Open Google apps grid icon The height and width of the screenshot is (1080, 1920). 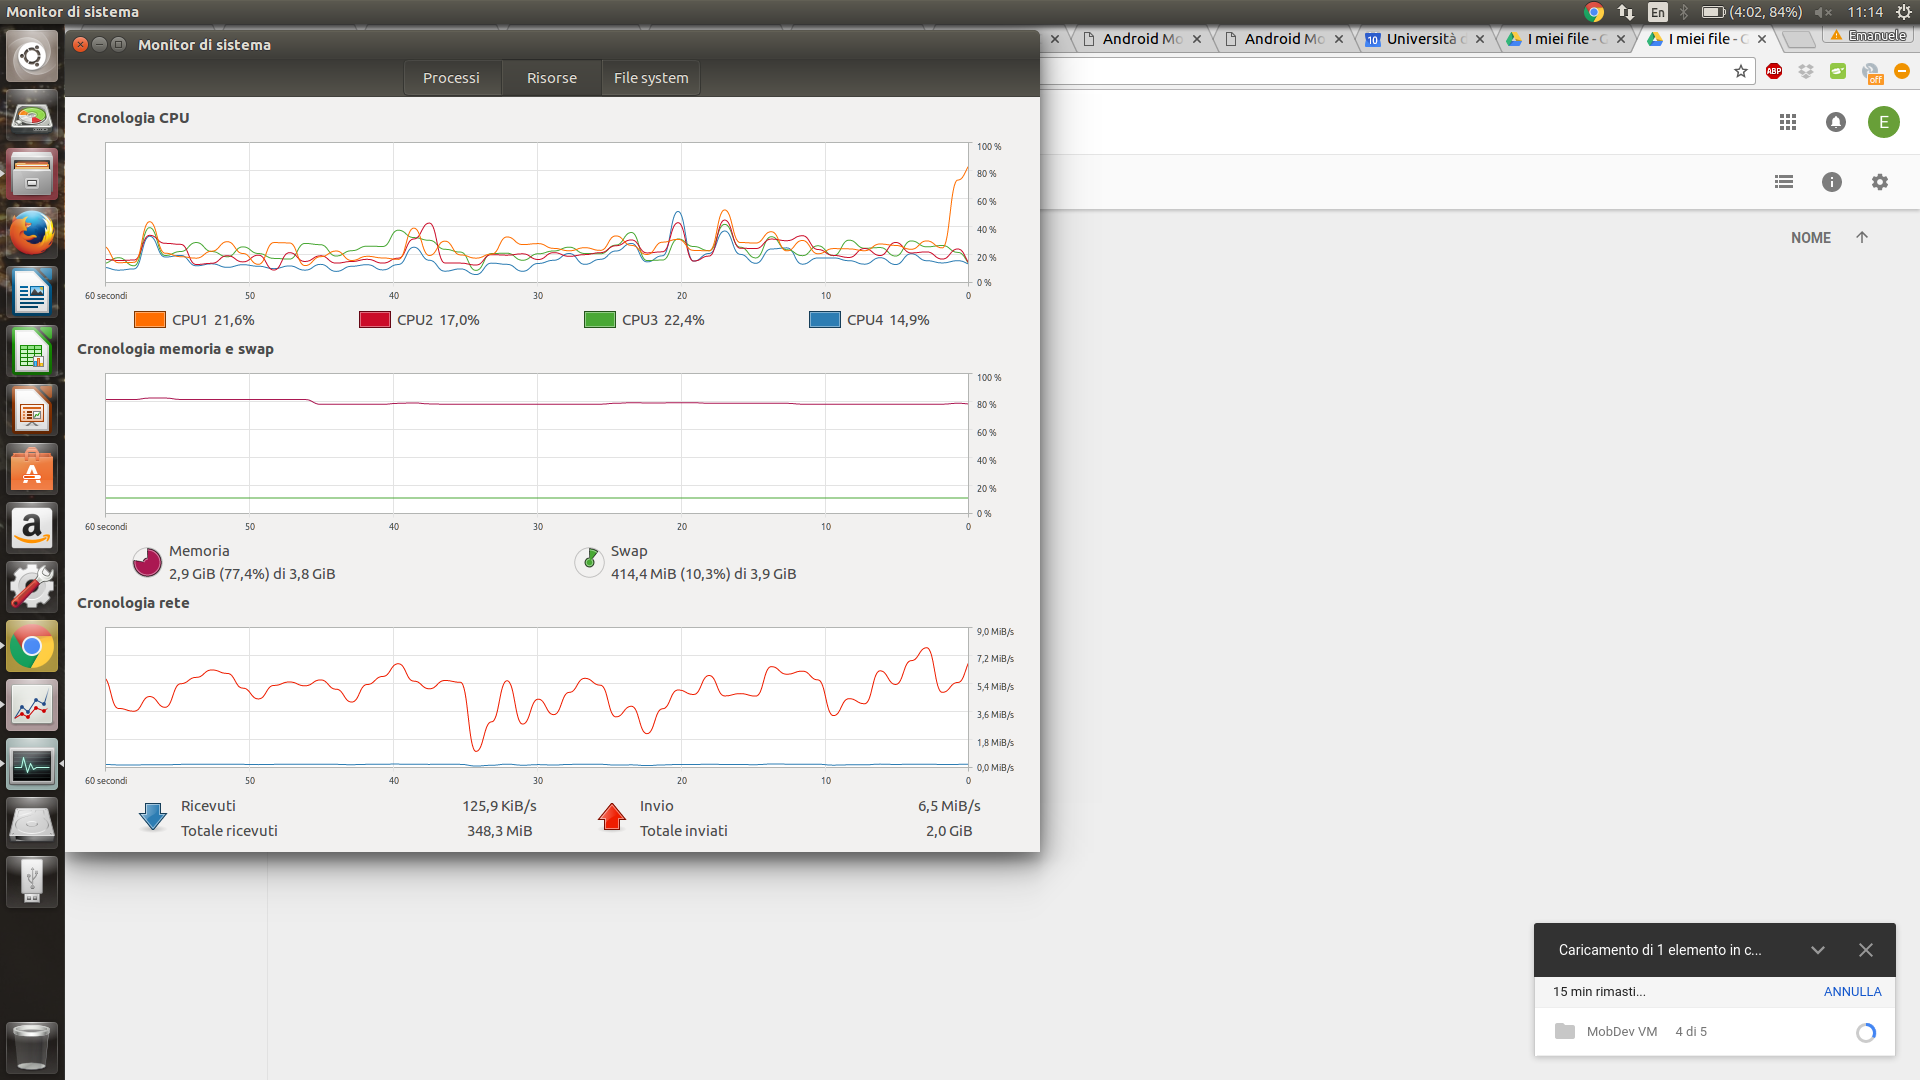coord(1788,122)
